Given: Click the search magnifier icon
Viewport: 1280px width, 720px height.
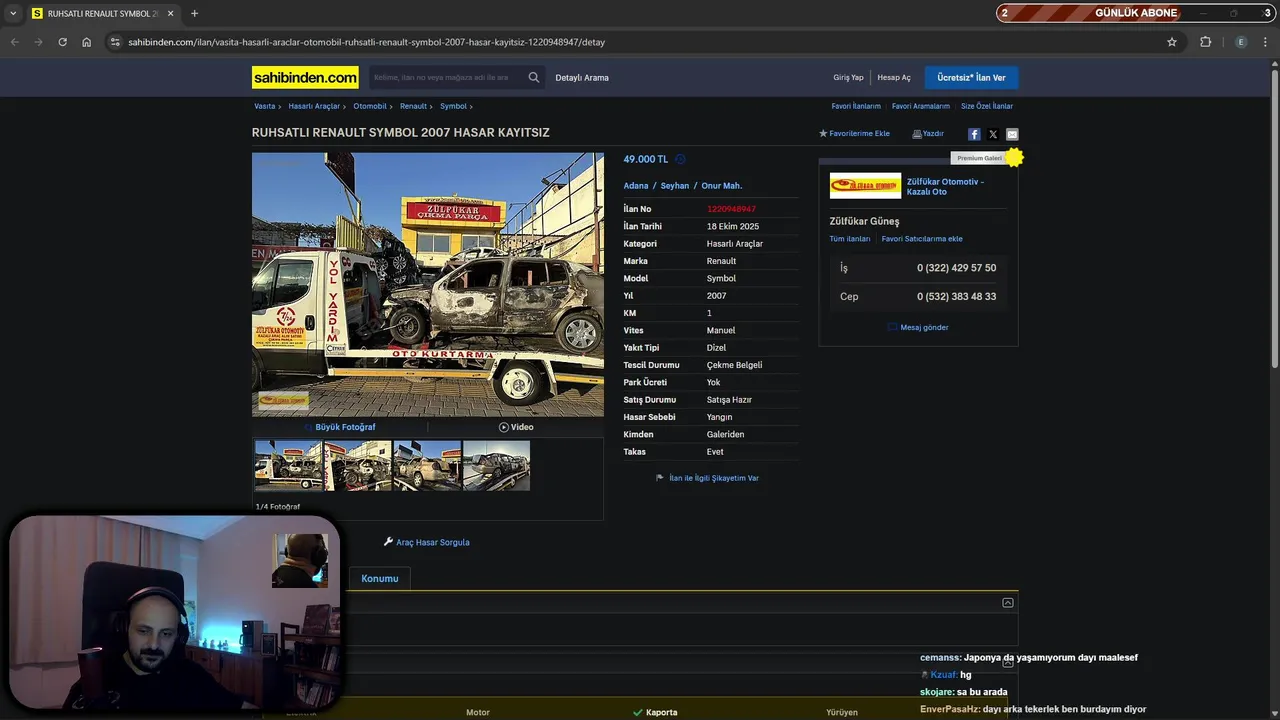Looking at the screenshot, I should point(534,77).
